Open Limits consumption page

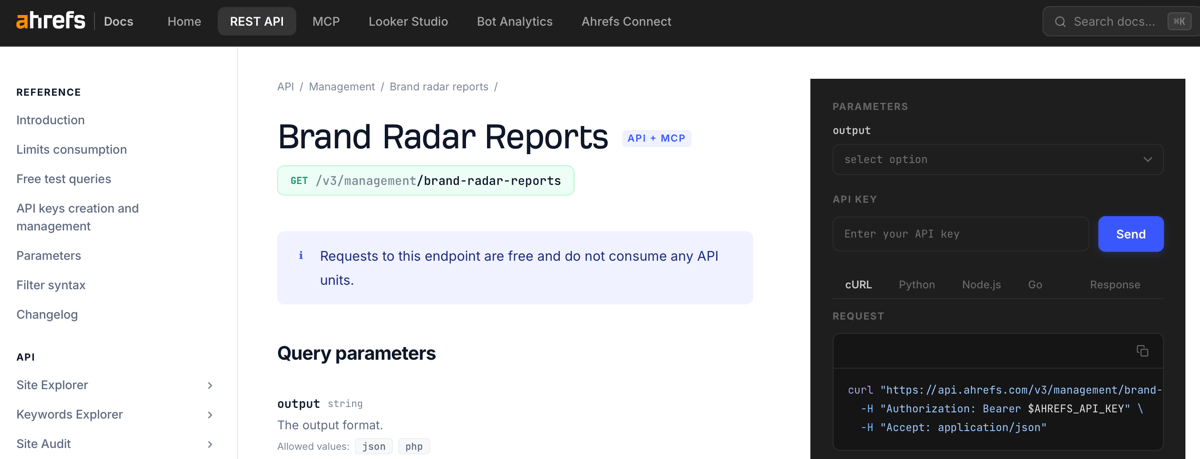pyautogui.click(x=71, y=150)
